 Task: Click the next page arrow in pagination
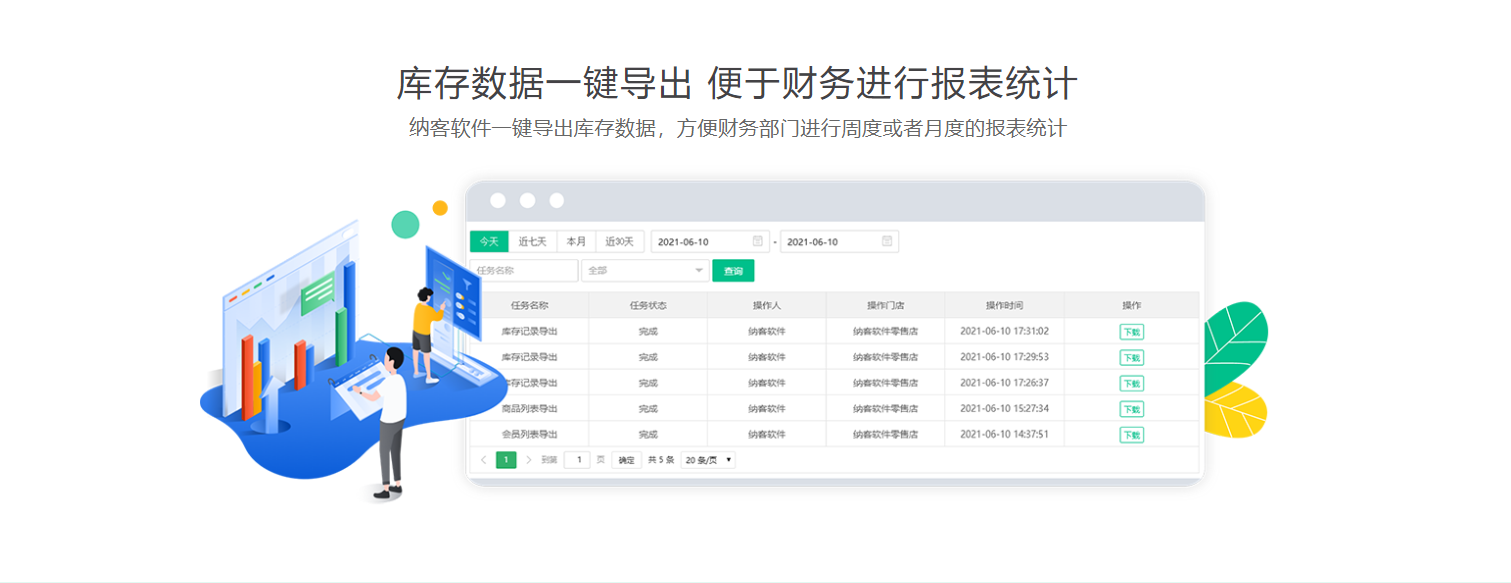click(529, 459)
